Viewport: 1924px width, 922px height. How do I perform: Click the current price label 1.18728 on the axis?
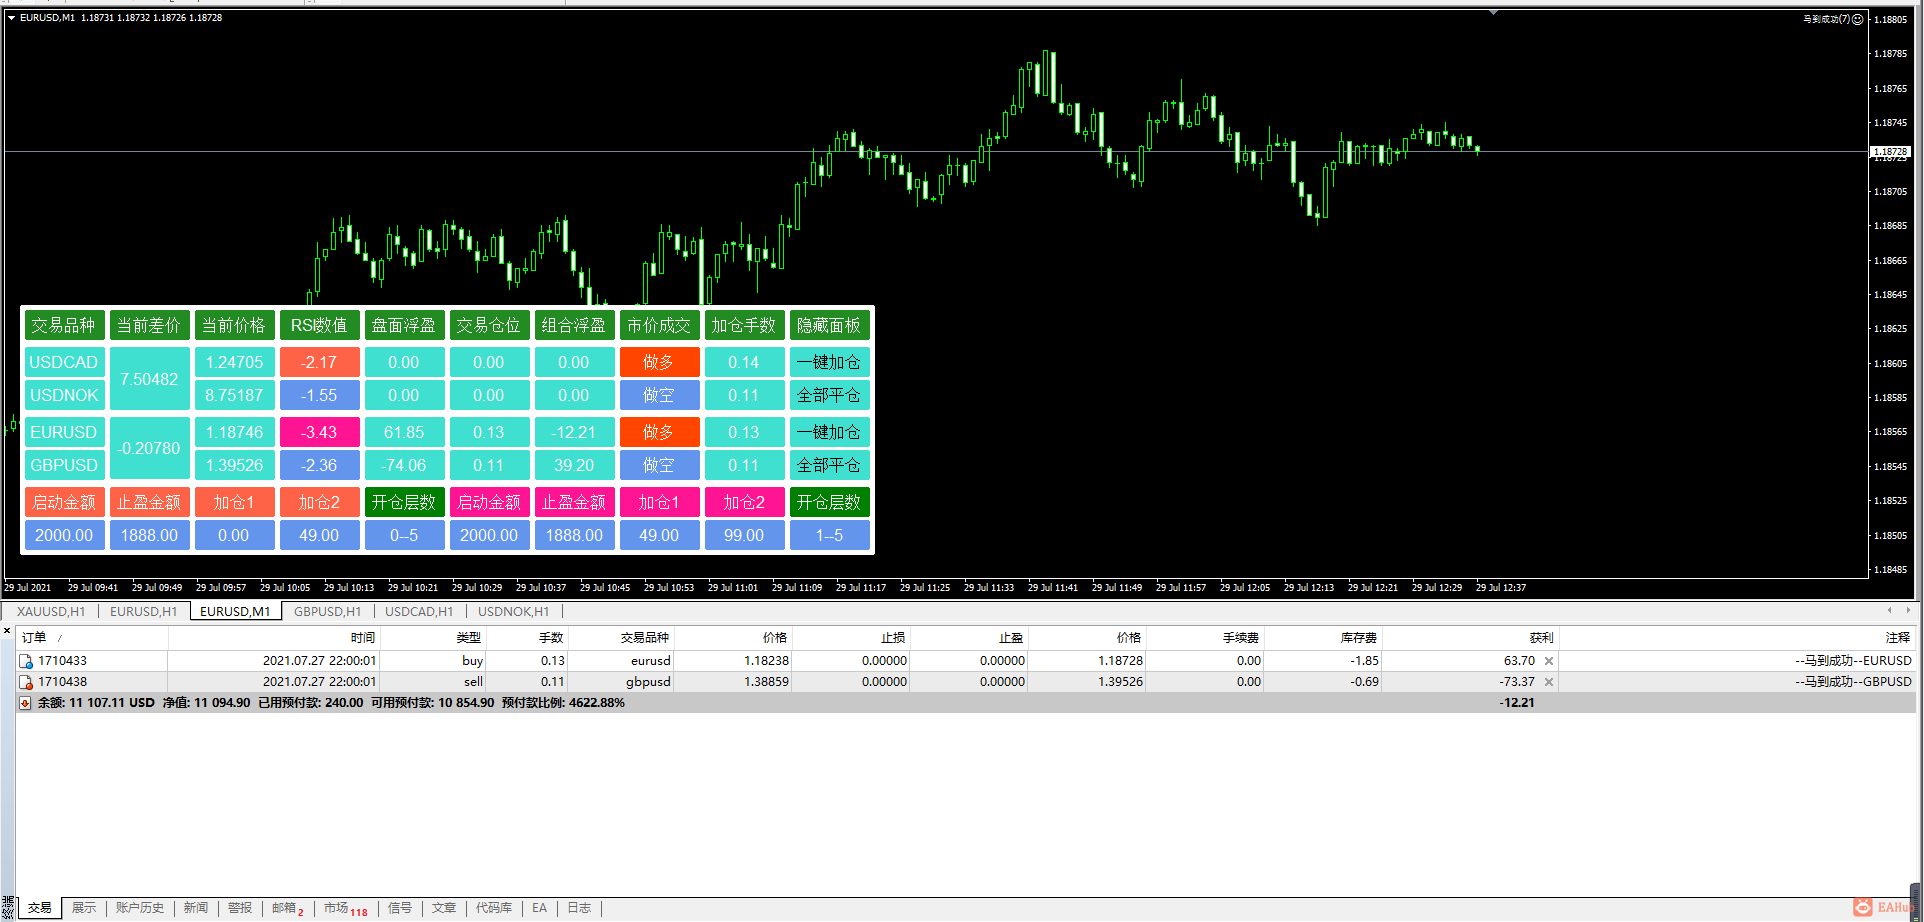pos(1890,152)
